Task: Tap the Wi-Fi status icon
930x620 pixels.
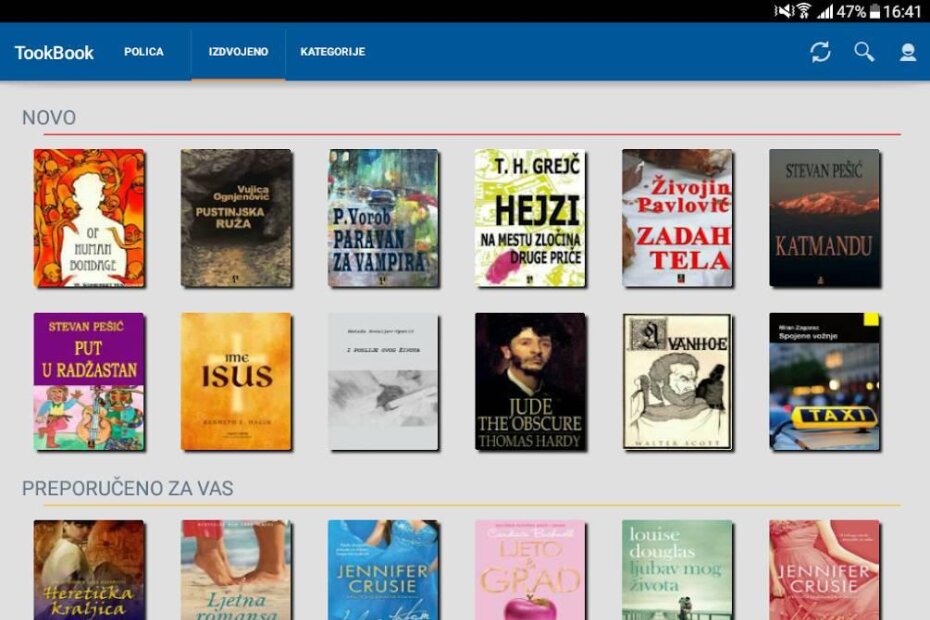Action: tap(804, 11)
